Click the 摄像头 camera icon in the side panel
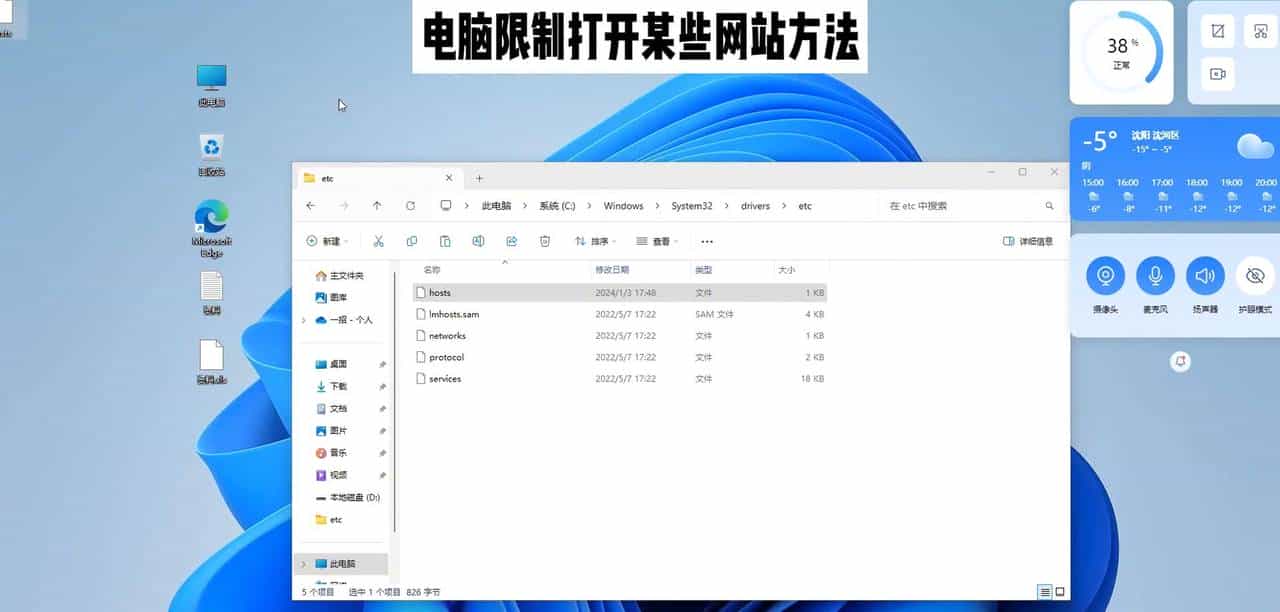This screenshot has width=1280, height=612. (1104, 278)
